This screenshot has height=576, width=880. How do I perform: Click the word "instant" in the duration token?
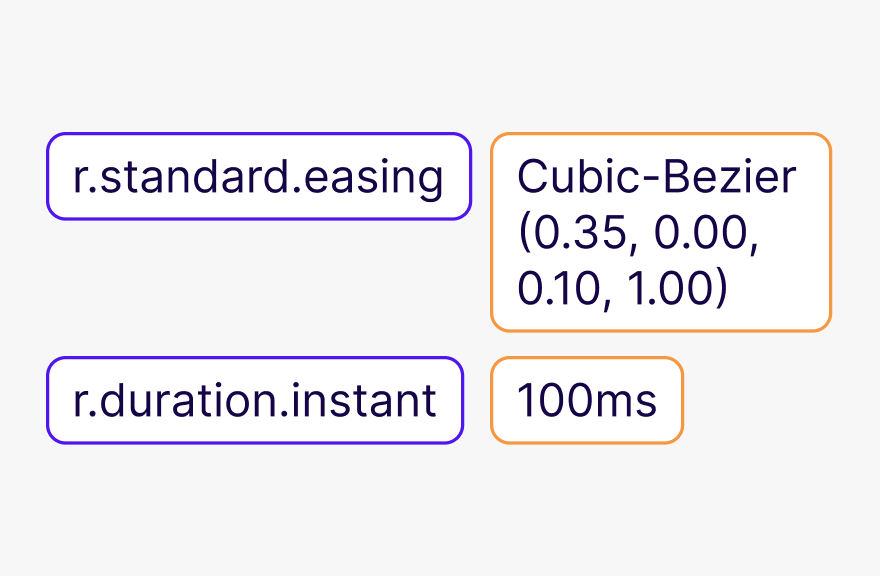(377, 400)
